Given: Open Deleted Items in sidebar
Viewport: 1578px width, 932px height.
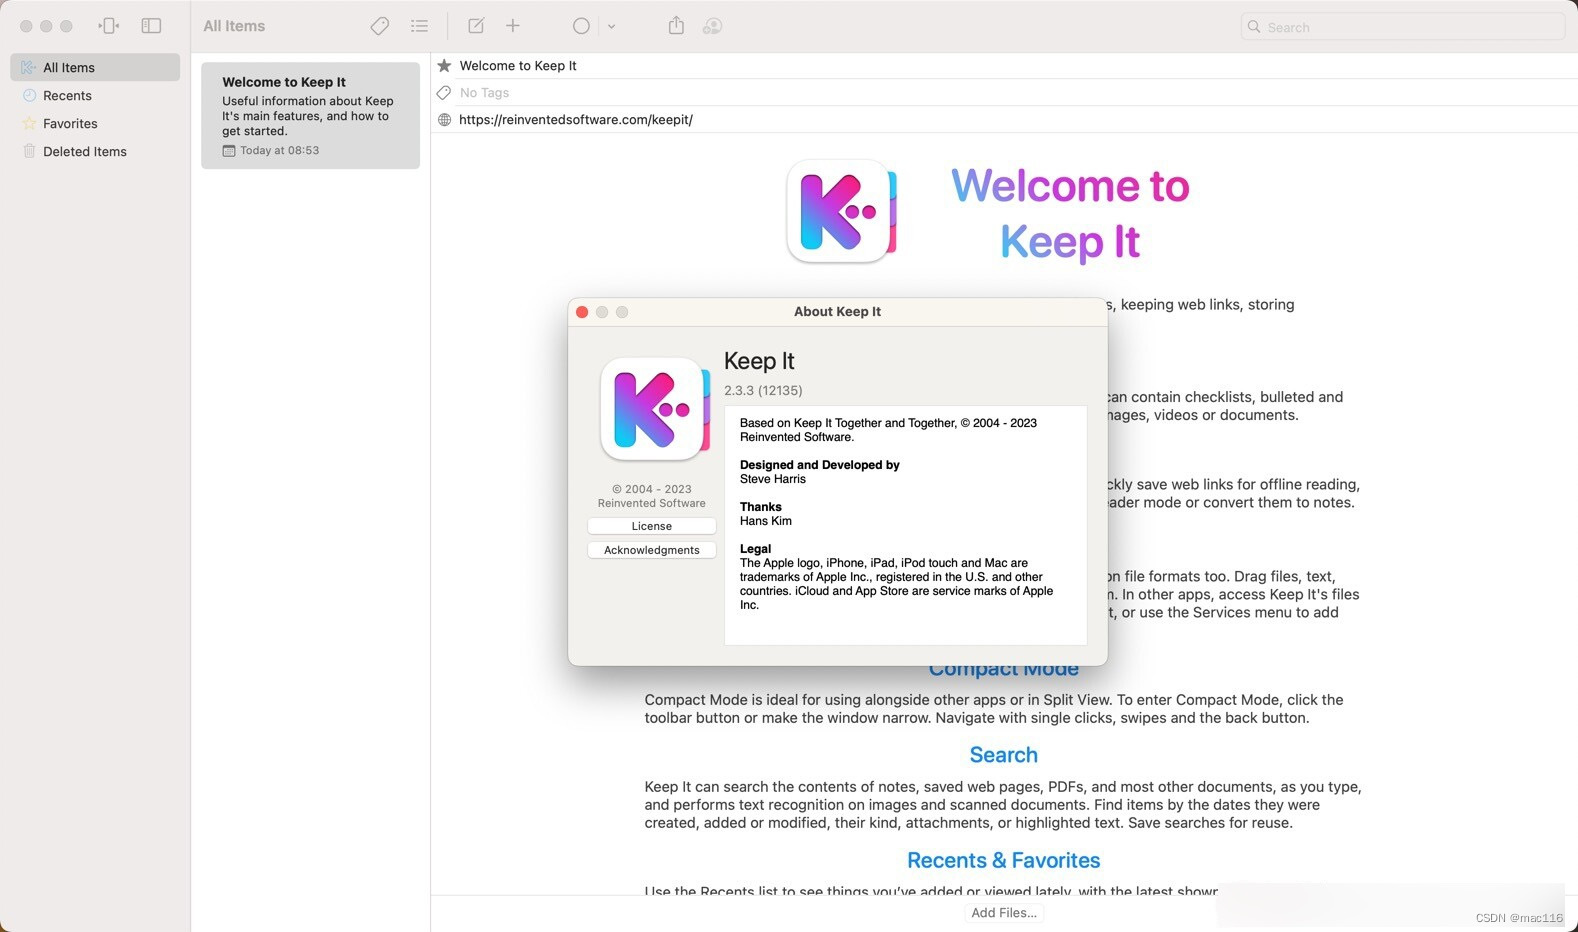Looking at the screenshot, I should [x=95, y=151].
